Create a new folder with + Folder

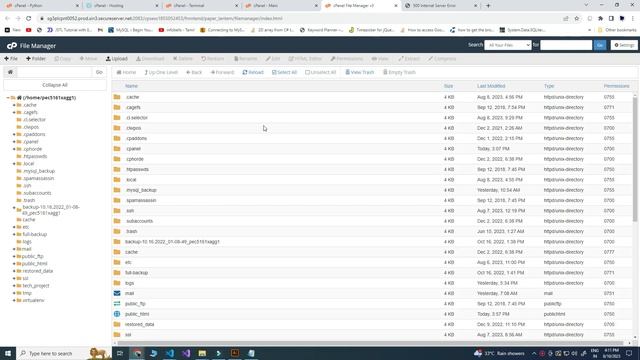(x=36, y=59)
